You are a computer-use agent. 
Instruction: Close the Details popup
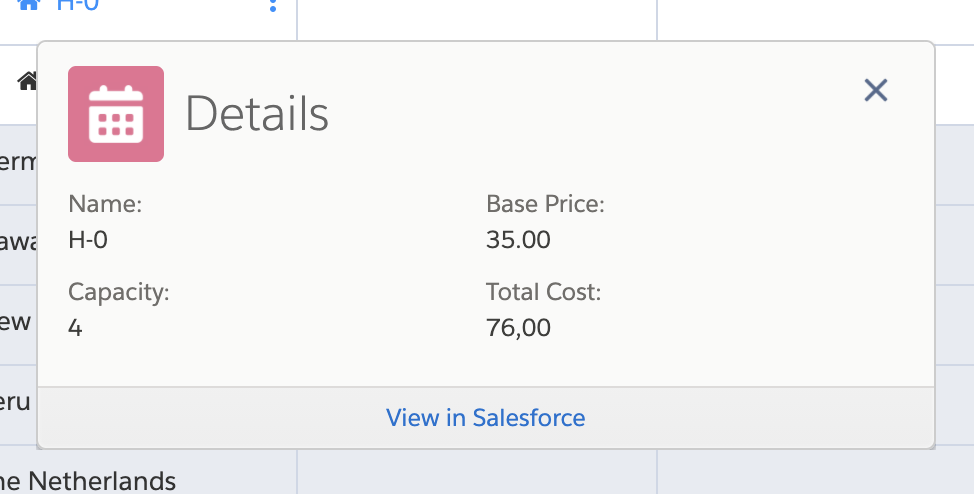tap(876, 91)
